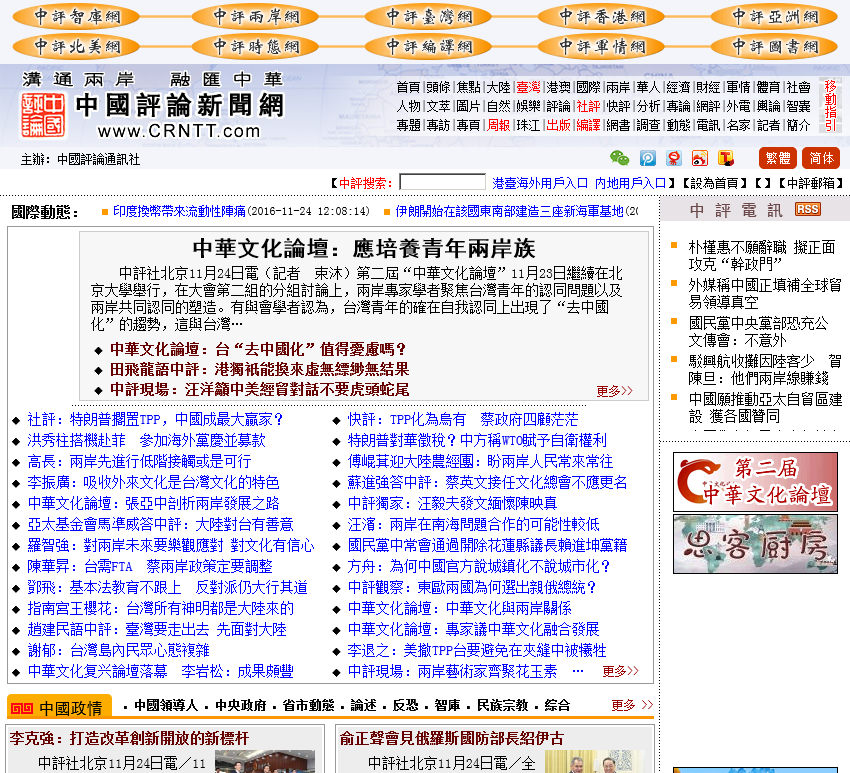Open 俞正聲會見俄羅斯國防部長紹伊古
This screenshot has height=773, width=850.
pos(452,738)
